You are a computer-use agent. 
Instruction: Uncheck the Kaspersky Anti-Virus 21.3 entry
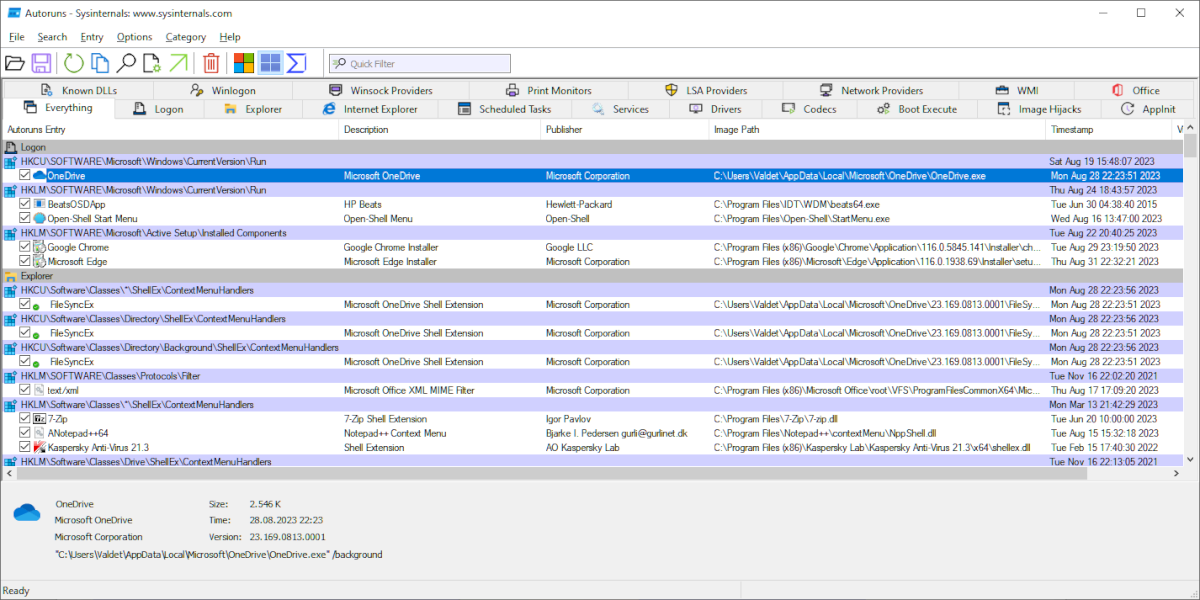(25, 448)
